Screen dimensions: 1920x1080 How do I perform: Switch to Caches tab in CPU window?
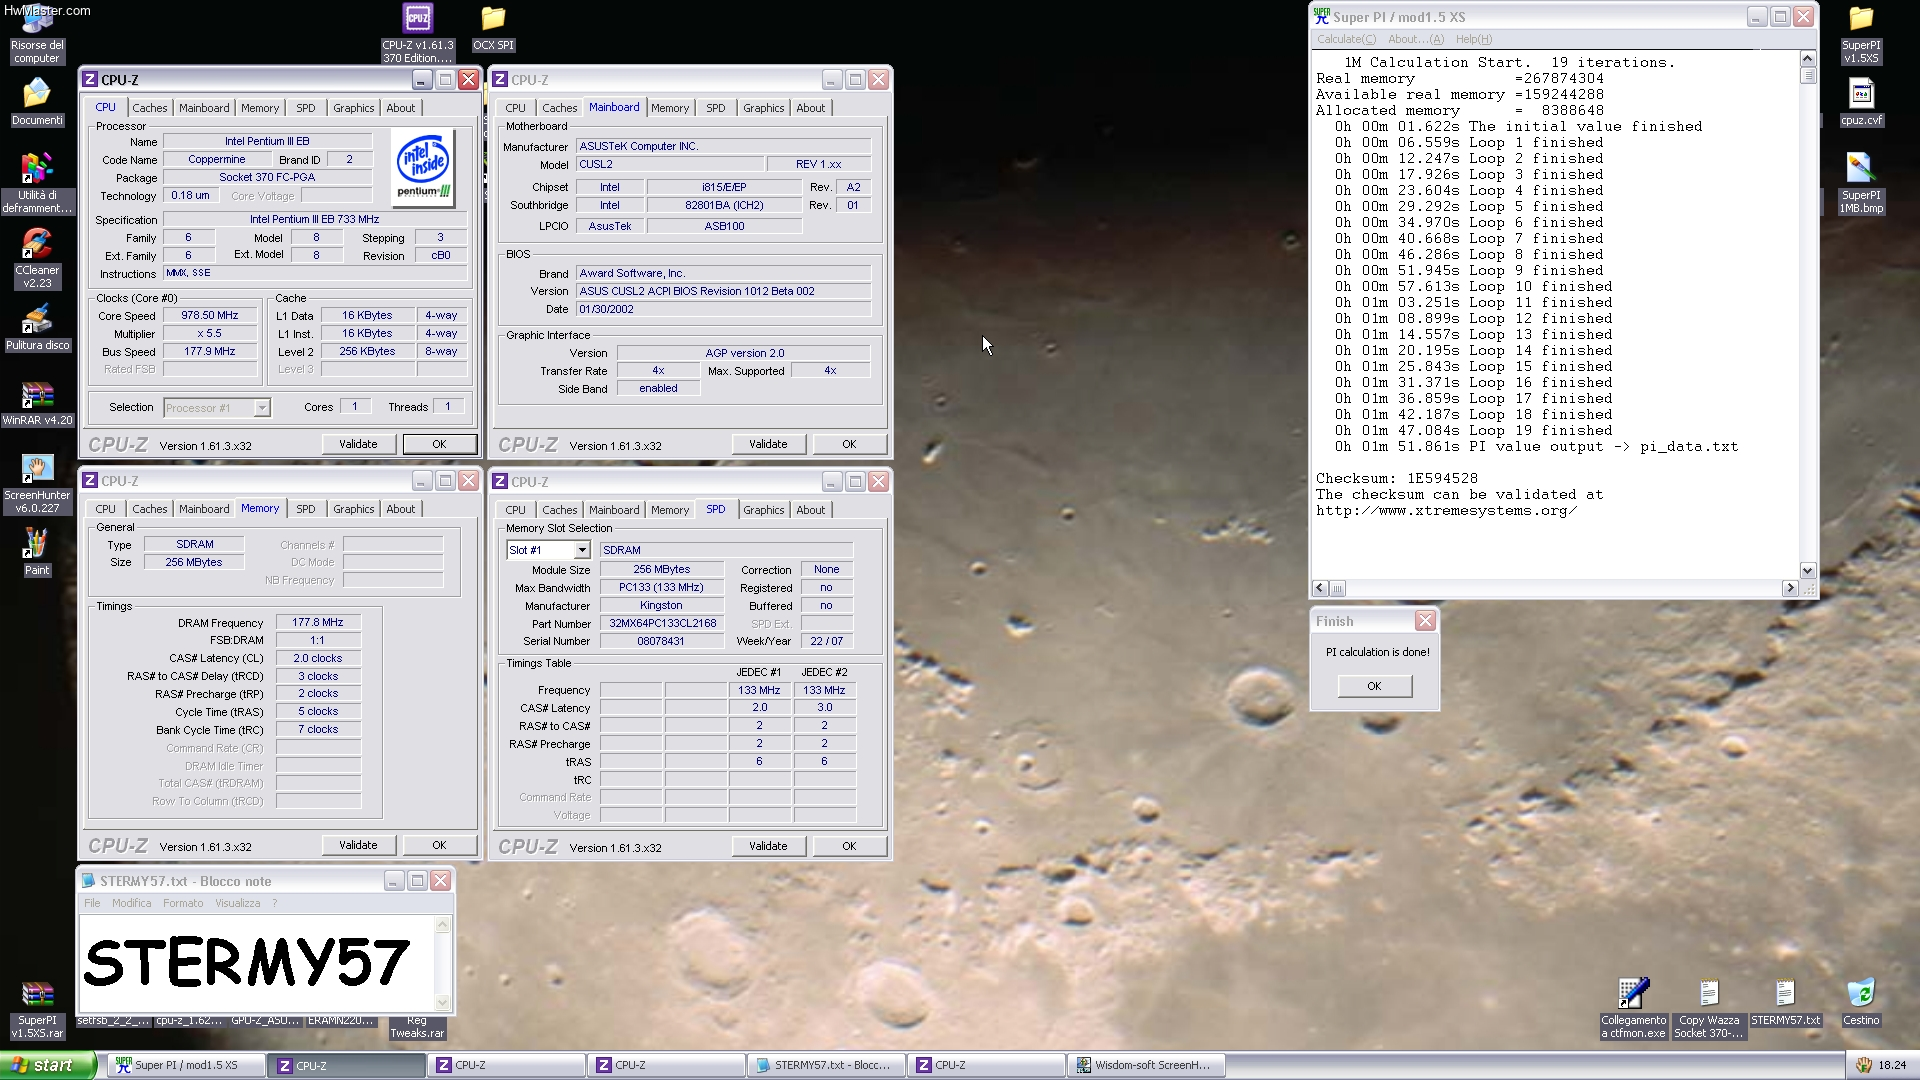pyautogui.click(x=150, y=108)
